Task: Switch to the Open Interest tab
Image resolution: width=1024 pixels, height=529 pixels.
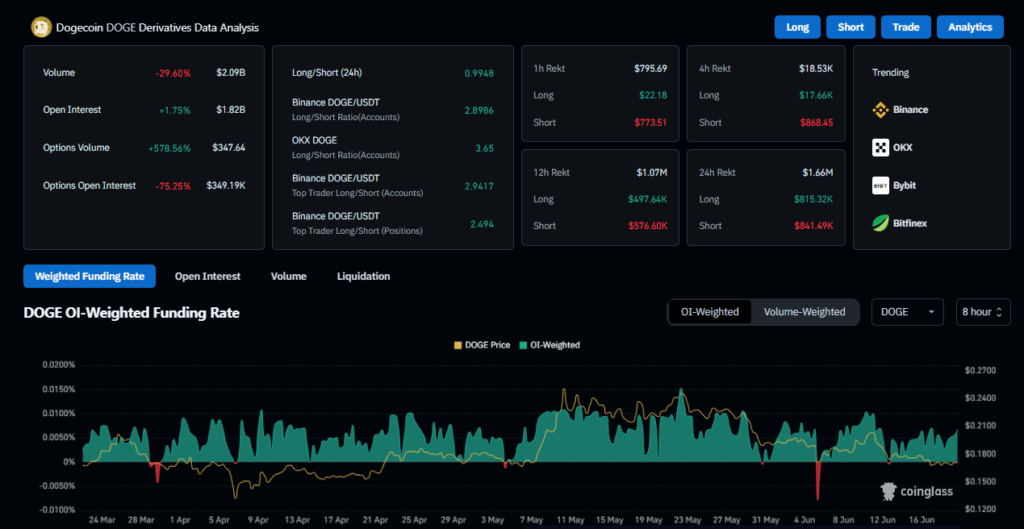Action: tap(208, 276)
